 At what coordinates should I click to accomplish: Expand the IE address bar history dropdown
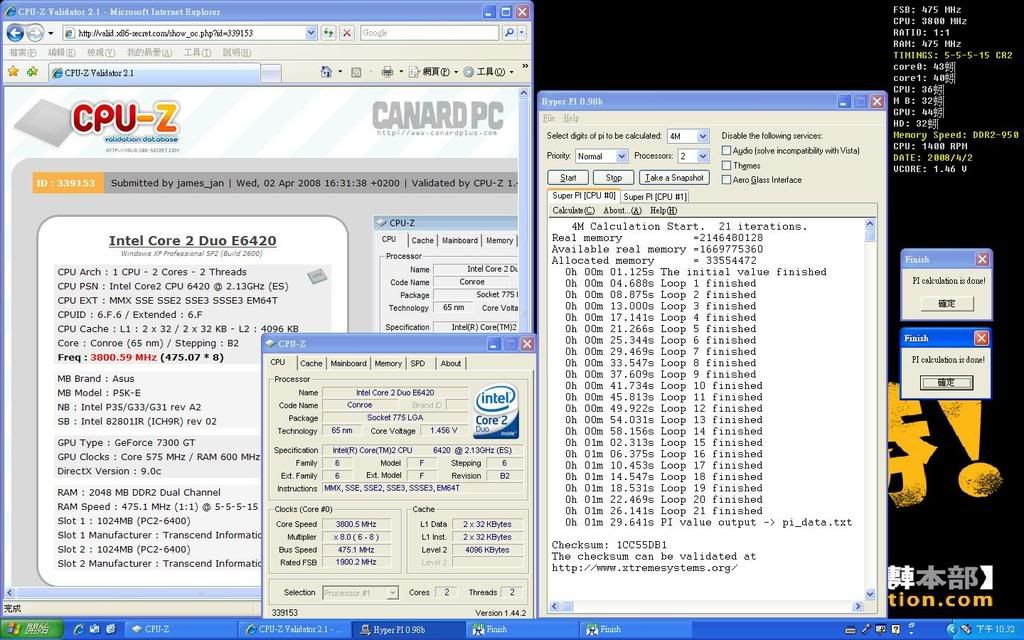312,33
